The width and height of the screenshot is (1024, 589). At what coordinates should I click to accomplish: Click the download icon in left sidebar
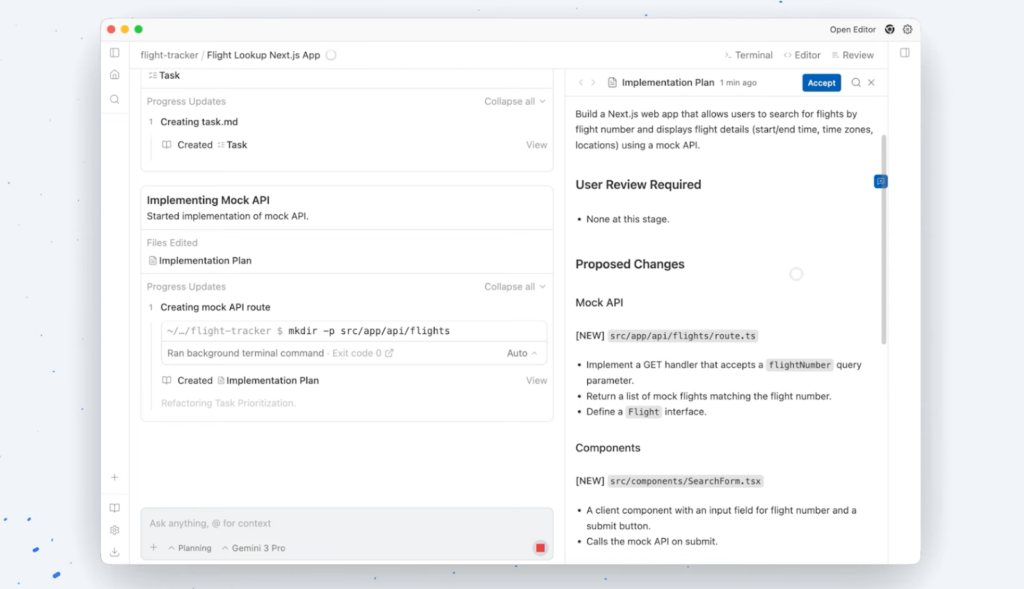coord(115,552)
